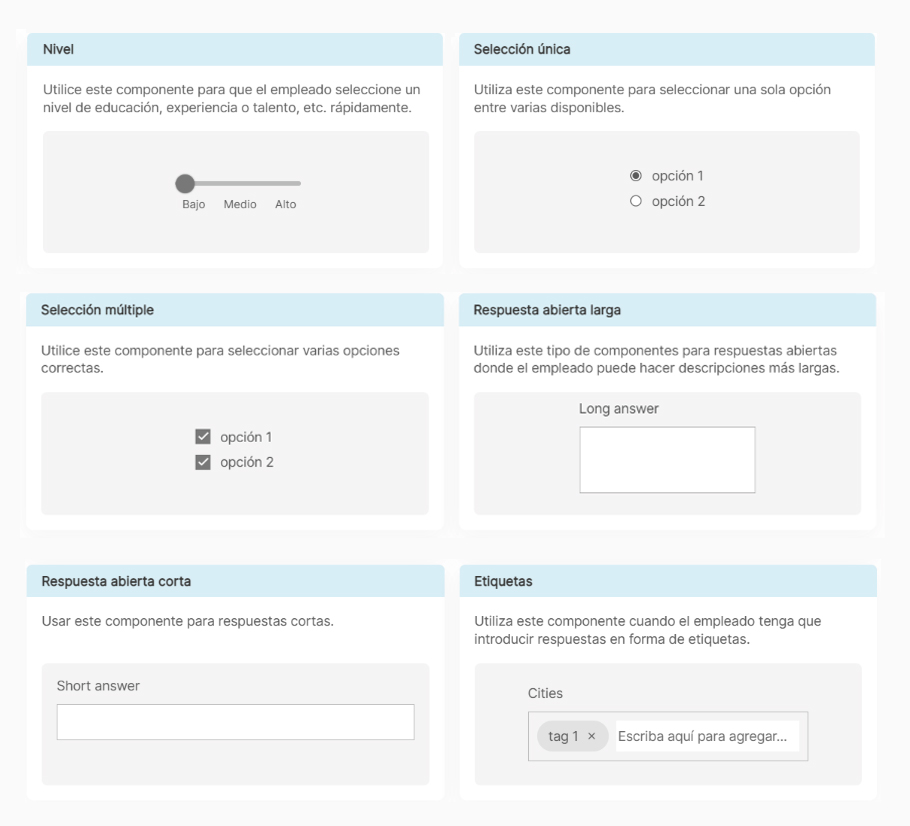Viewport: 910px width, 826px height.
Task: Choose the Selección única component header
Action: pos(667,49)
